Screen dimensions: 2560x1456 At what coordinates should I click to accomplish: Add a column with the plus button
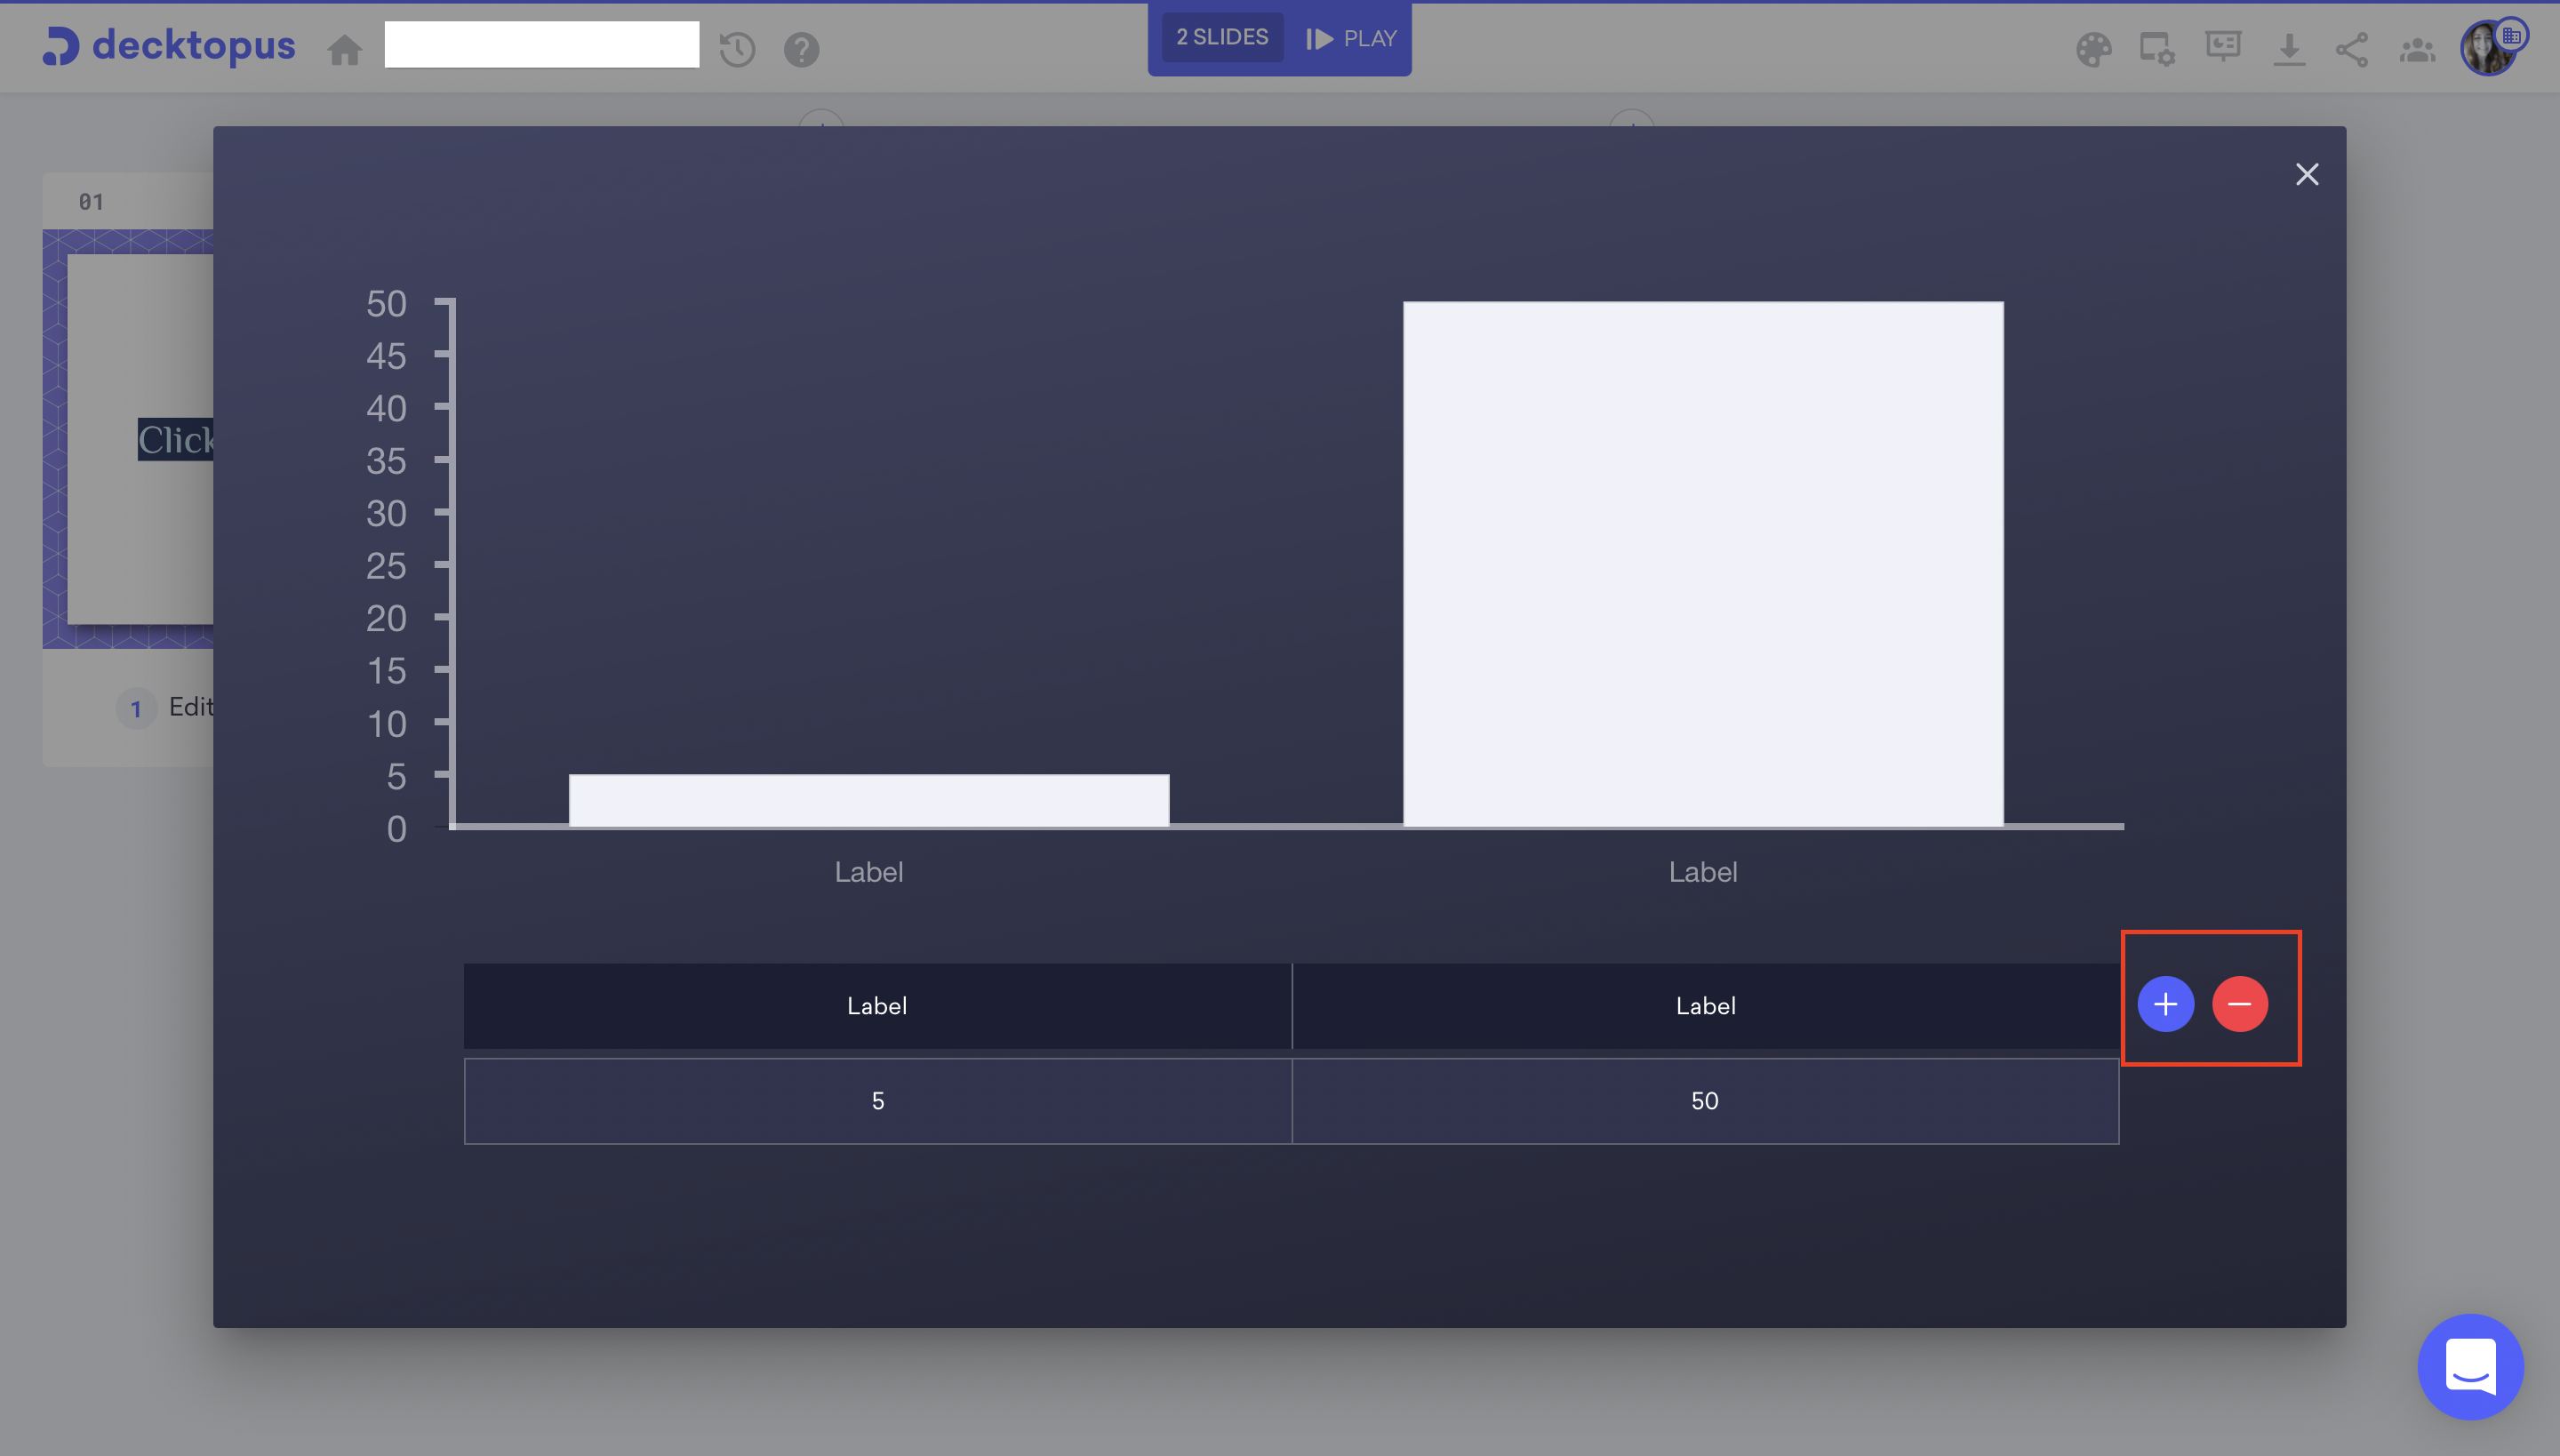coord(2166,1003)
